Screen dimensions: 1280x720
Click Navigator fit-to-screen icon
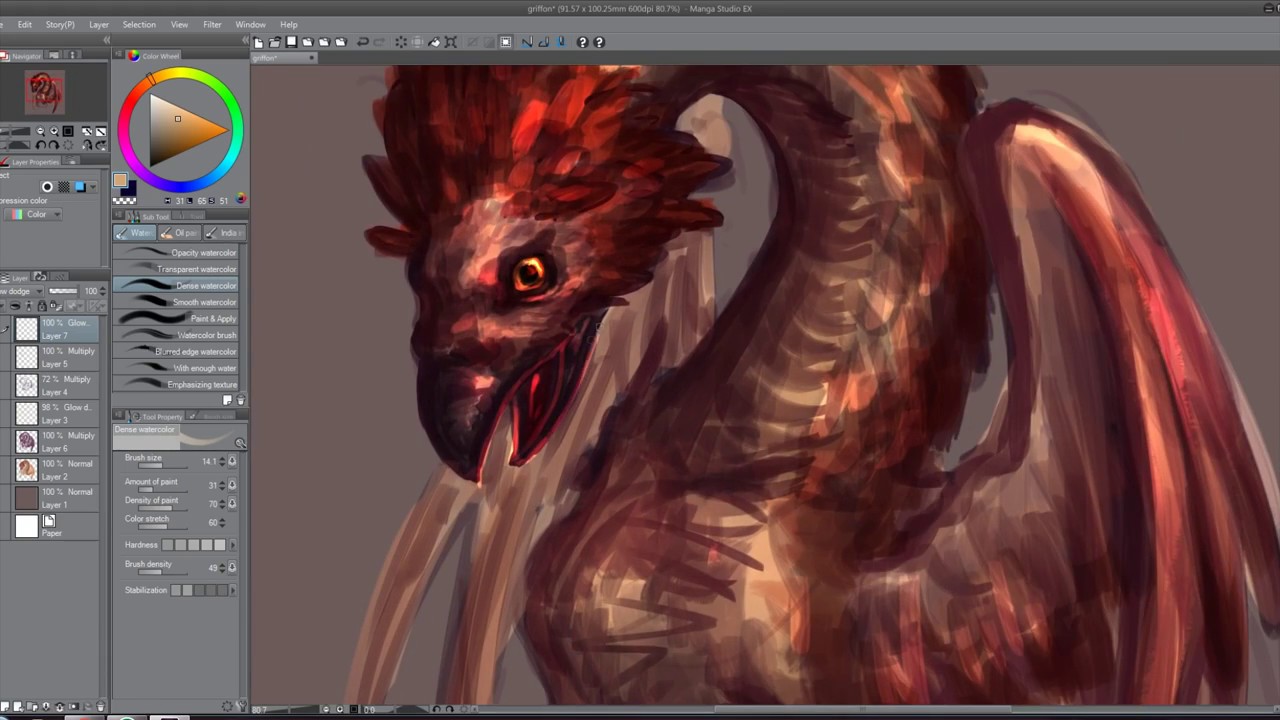coord(68,131)
